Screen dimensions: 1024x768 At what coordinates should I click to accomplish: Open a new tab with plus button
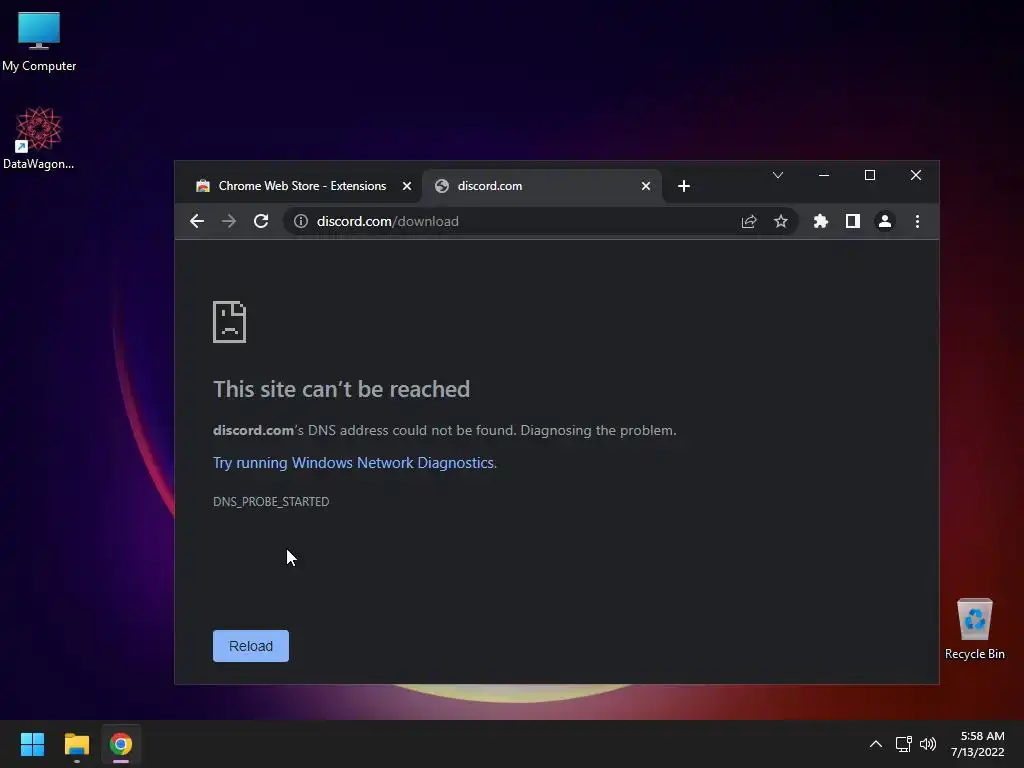tap(684, 186)
